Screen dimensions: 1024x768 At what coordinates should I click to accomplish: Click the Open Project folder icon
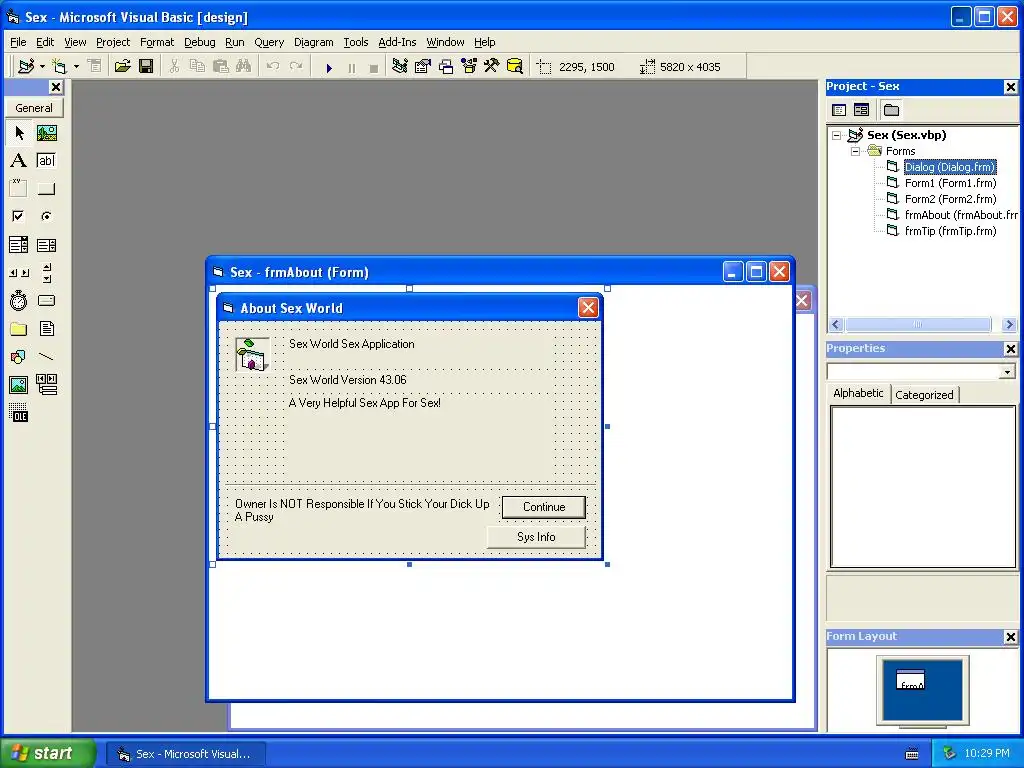(122, 67)
